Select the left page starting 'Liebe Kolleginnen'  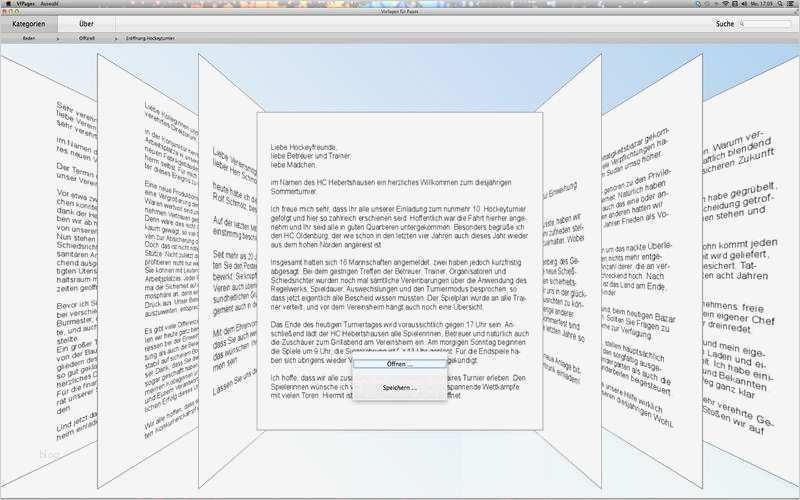[148, 270]
